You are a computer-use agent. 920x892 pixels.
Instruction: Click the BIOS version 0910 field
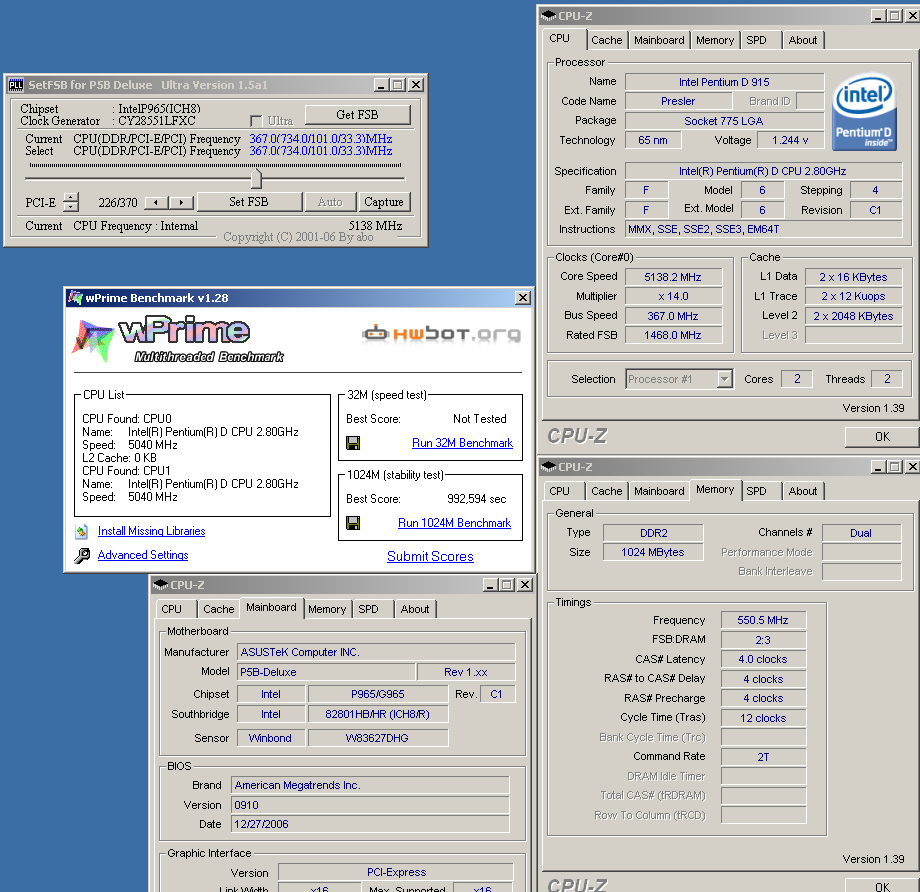tap(370, 805)
